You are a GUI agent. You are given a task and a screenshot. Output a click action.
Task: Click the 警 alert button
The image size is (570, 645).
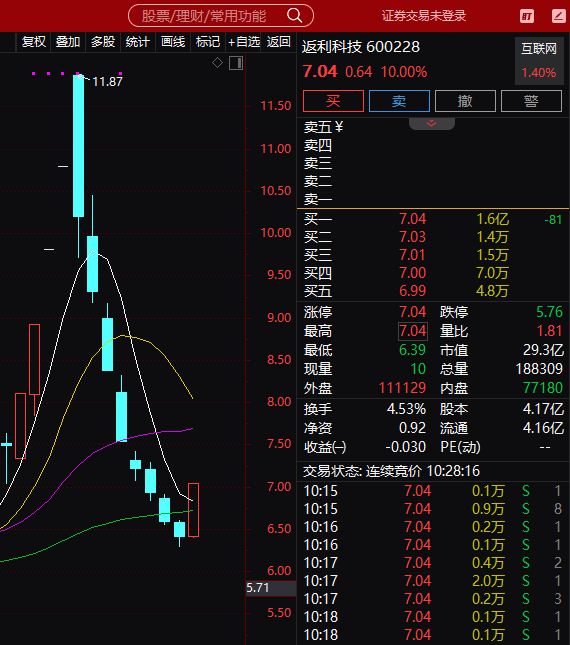click(531, 101)
